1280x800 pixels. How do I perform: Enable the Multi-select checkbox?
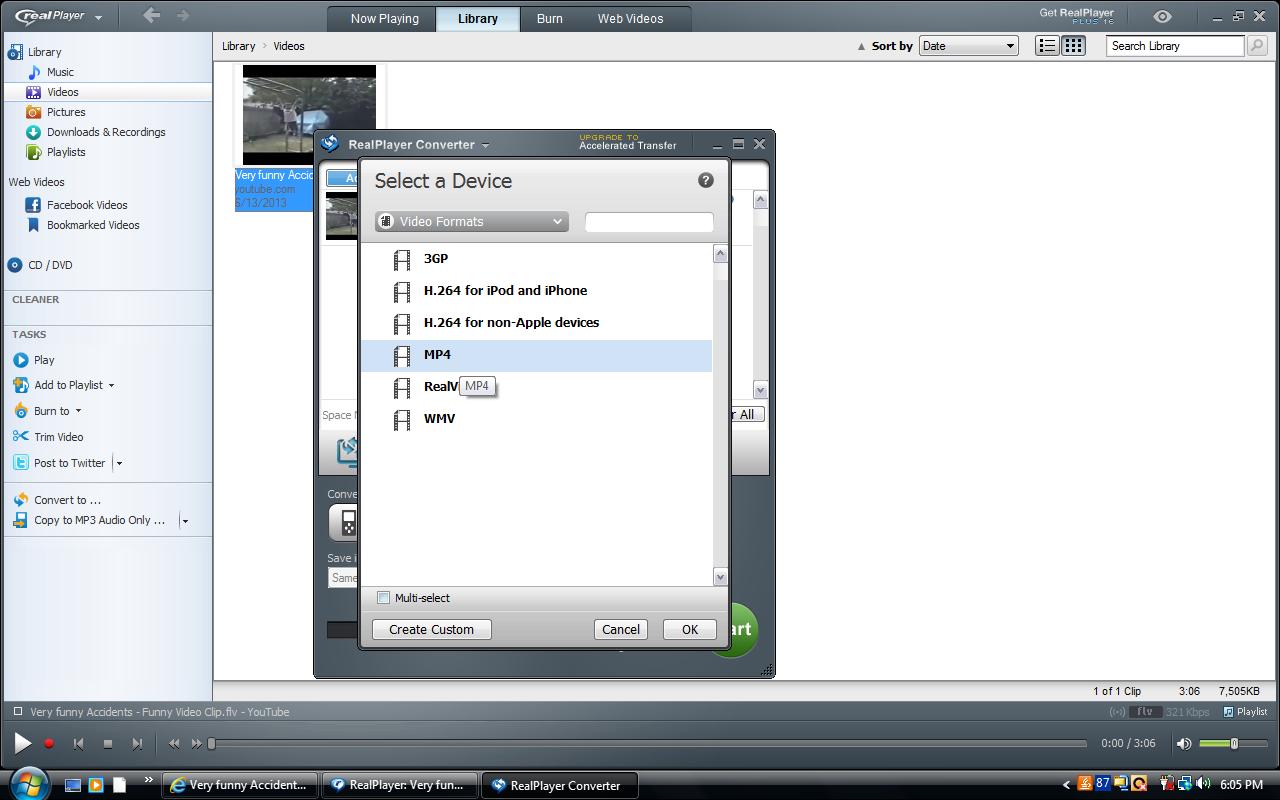383,598
